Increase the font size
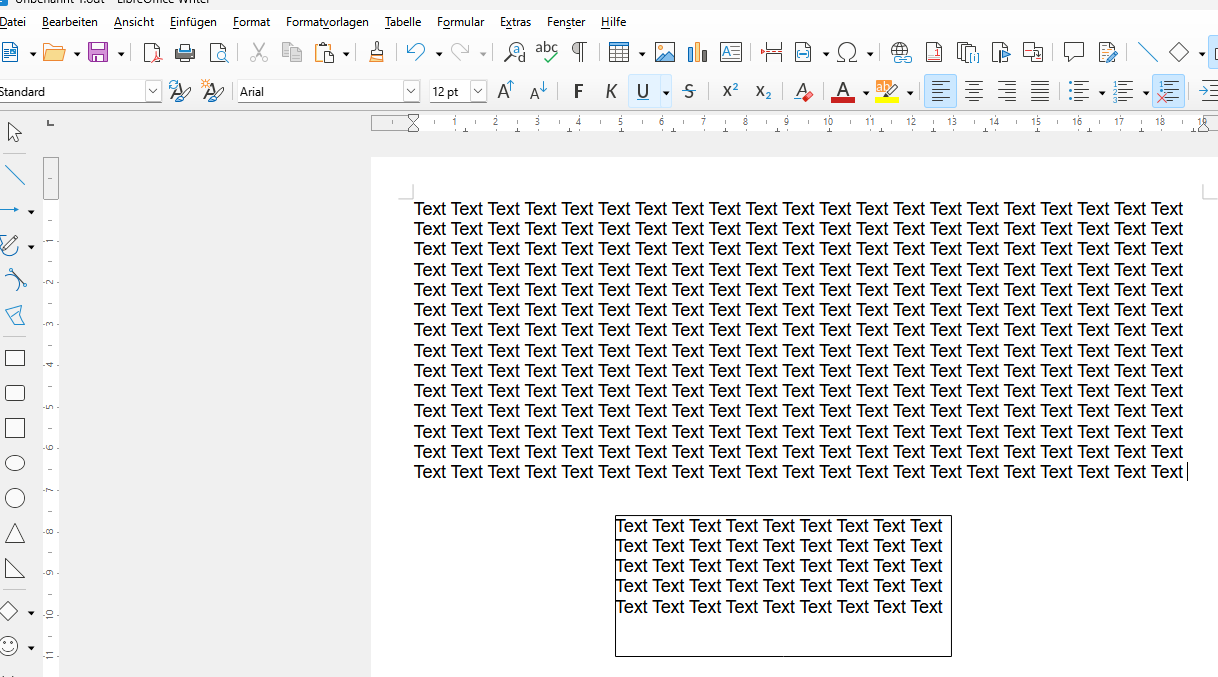The width and height of the screenshot is (1218, 677). (x=505, y=91)
